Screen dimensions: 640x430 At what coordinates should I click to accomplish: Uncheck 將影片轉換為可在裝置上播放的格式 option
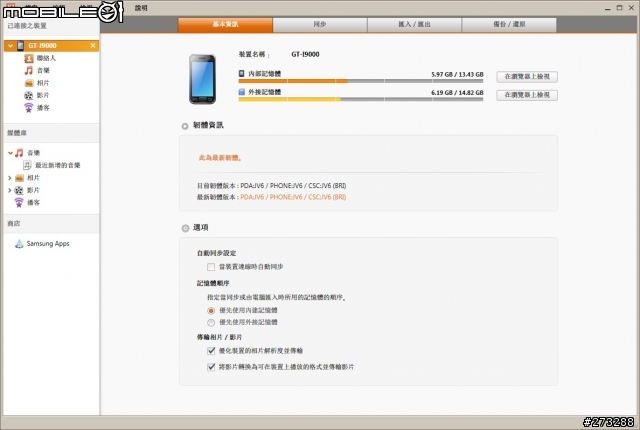pyautogui.click(x=211, y=367)
